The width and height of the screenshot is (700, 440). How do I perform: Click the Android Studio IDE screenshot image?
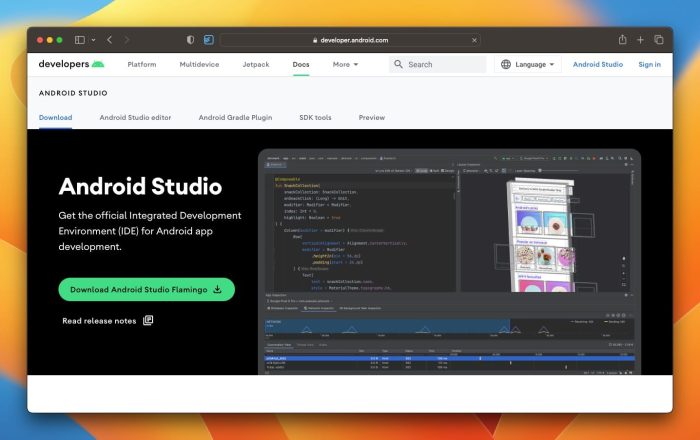(x=450, y=262)
